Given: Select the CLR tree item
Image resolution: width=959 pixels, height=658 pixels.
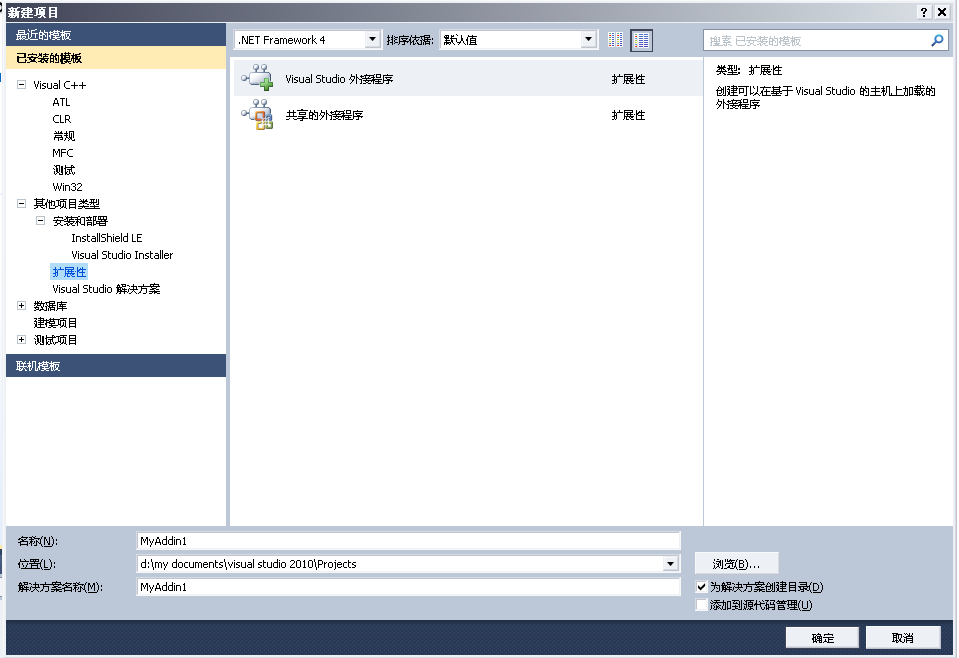Looking at the screenshot, I should (62, 119).
